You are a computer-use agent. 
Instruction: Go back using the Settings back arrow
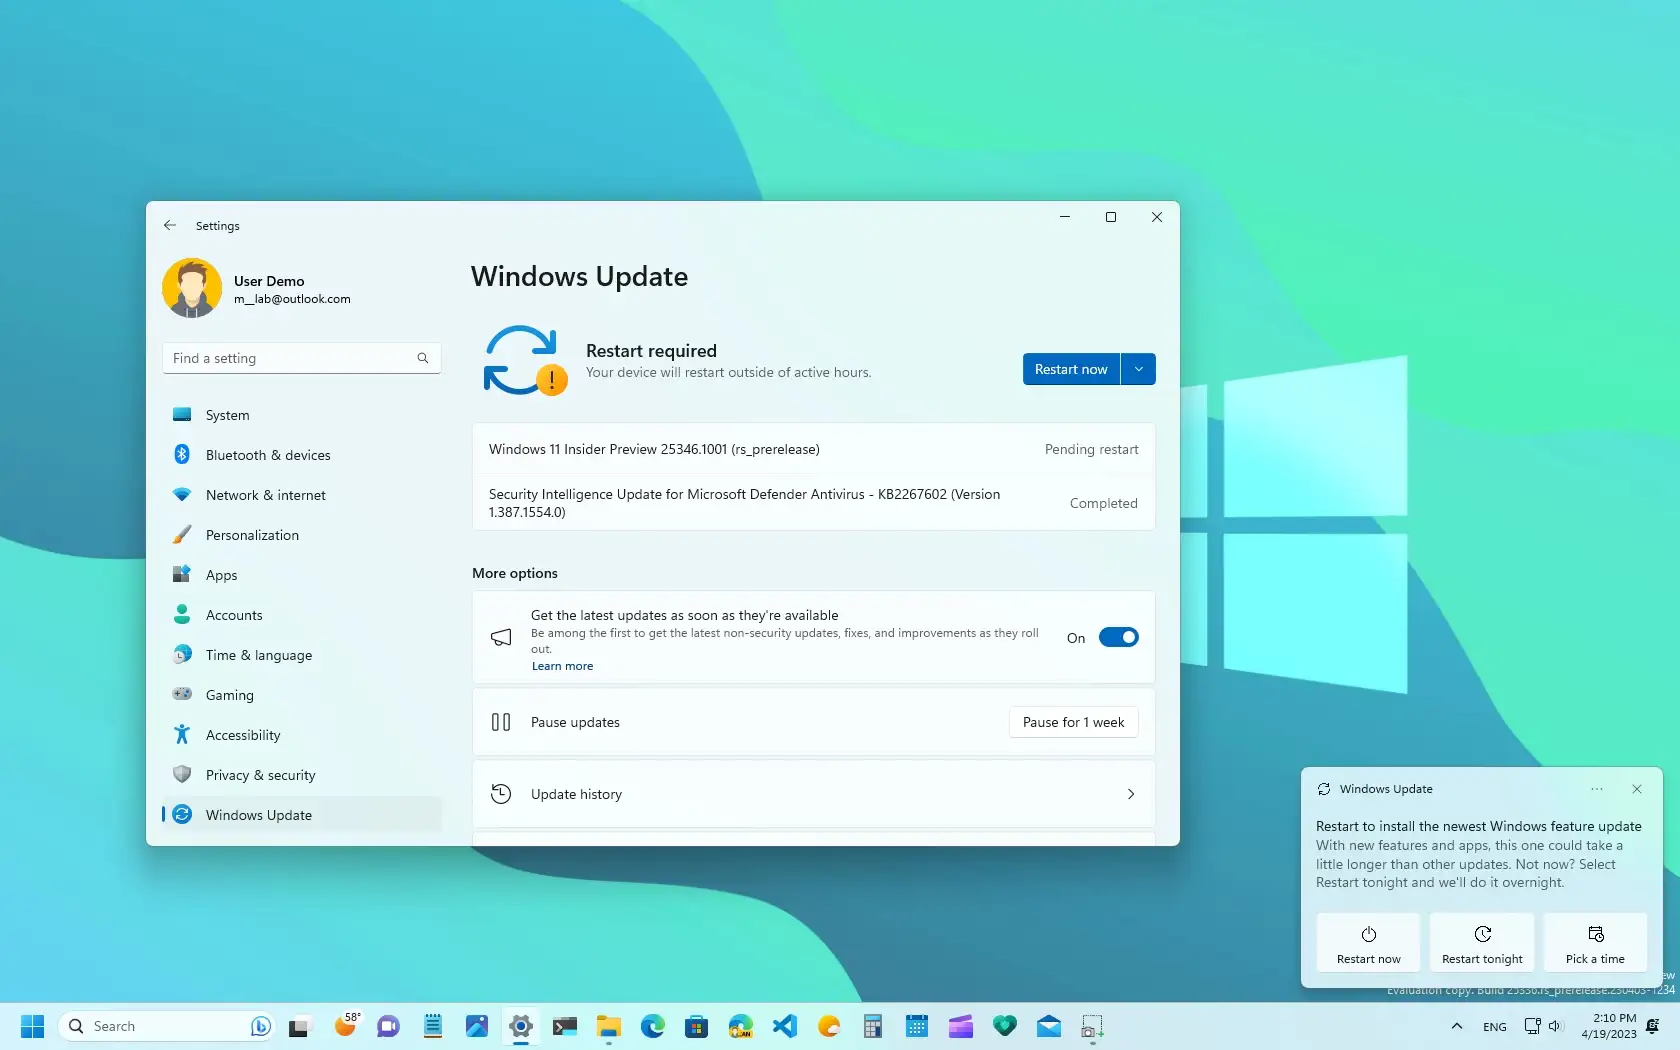tap(170, 226)
